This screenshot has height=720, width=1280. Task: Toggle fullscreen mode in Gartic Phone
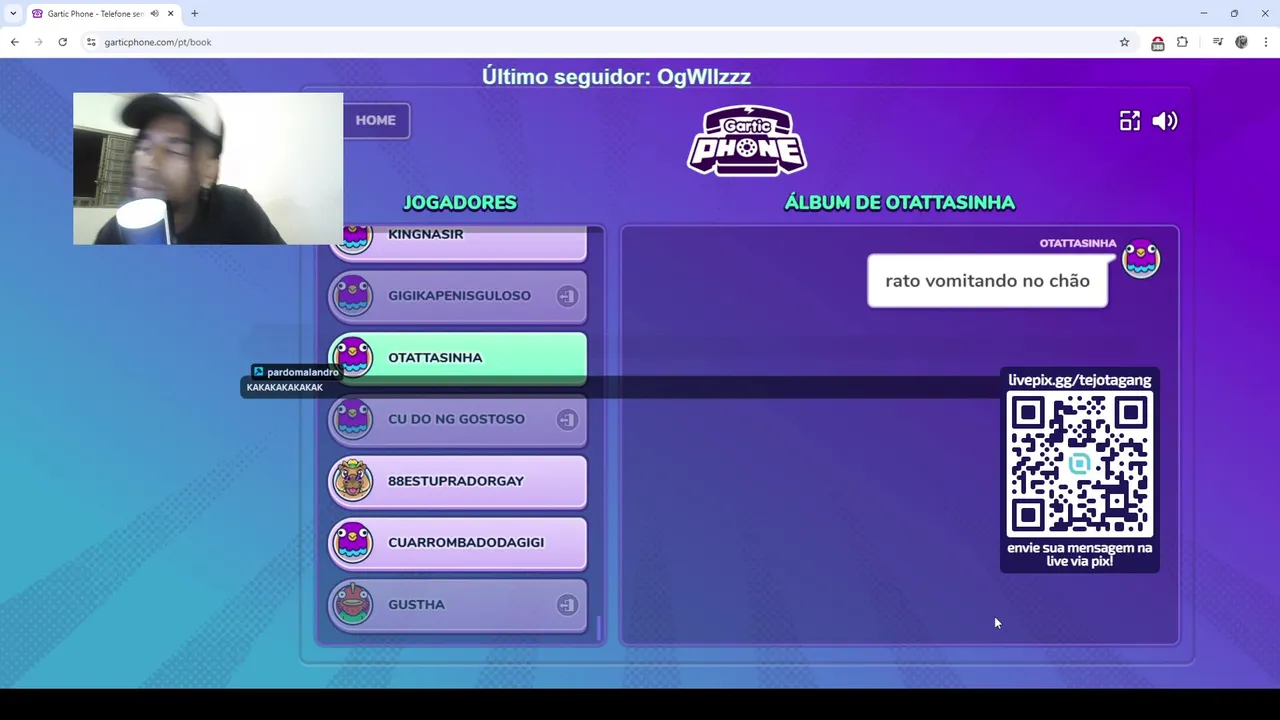click(1130, 121)
